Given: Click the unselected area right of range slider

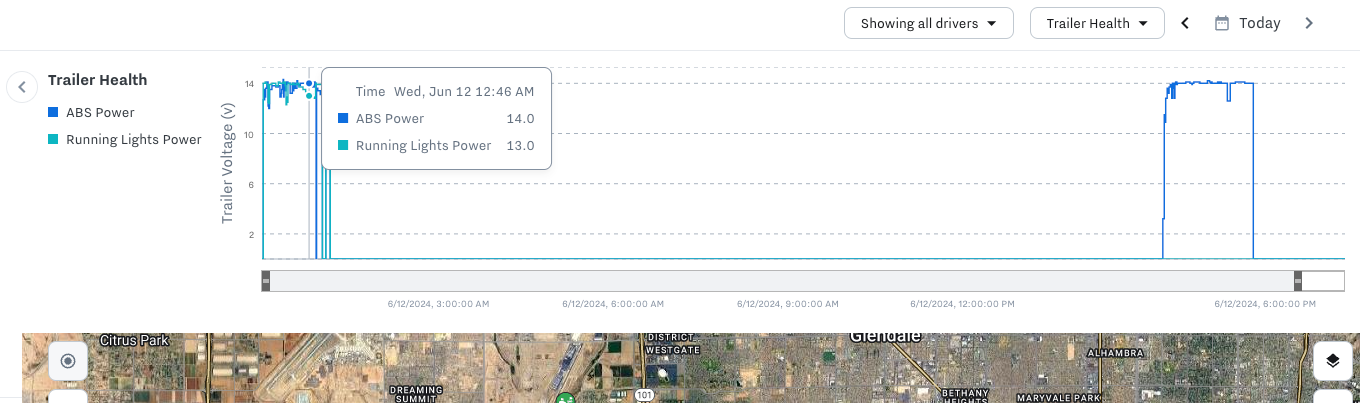Looking at the screenshot, I should [x=1323, y=281].
